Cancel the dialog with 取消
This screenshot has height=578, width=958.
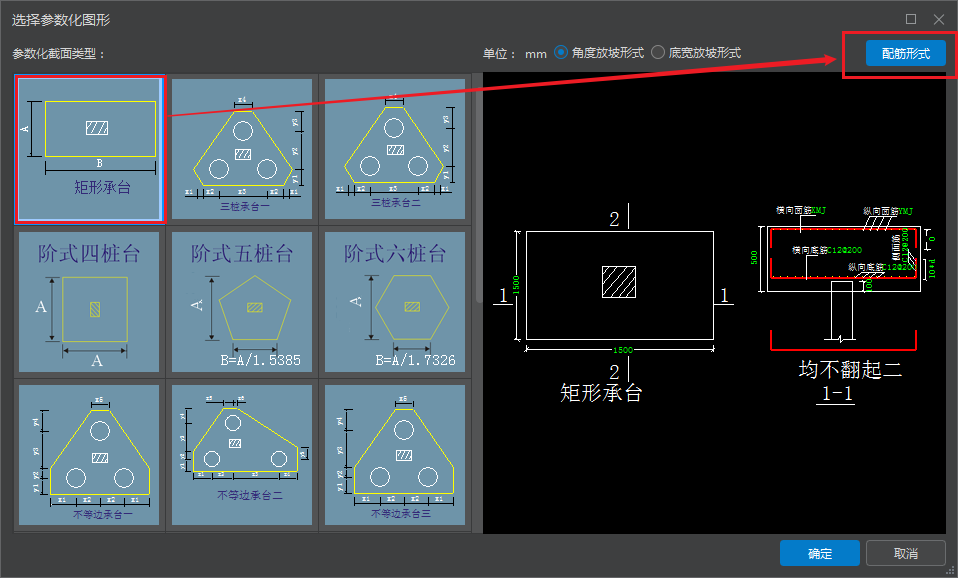coord(905,554)
